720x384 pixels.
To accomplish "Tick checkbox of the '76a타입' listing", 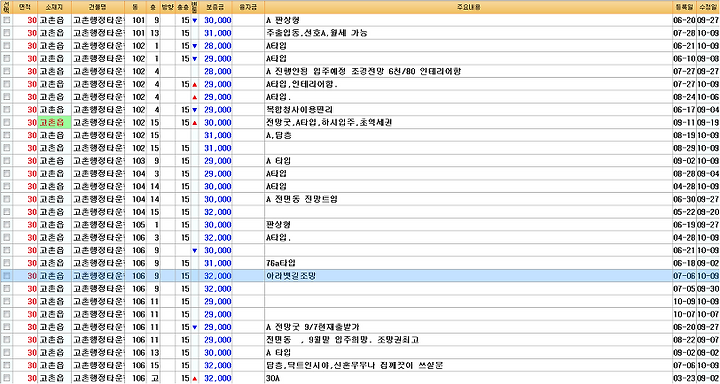I will click(6, 263).
